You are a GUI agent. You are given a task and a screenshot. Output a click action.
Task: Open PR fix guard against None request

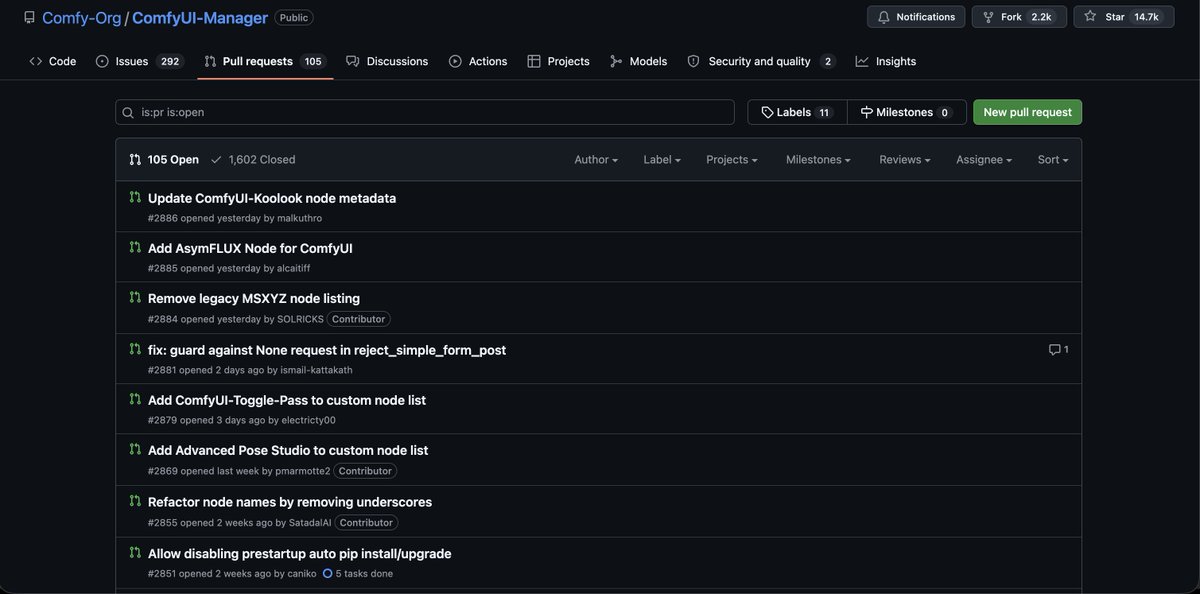(x=327, y=350)
